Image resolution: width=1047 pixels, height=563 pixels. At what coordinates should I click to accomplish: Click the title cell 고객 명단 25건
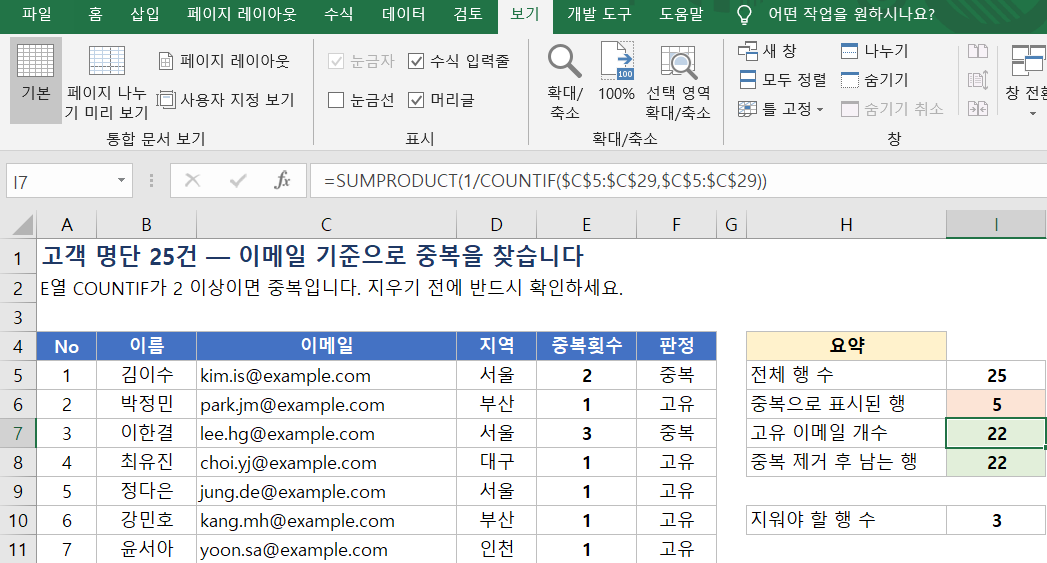(x=312, y=256)
